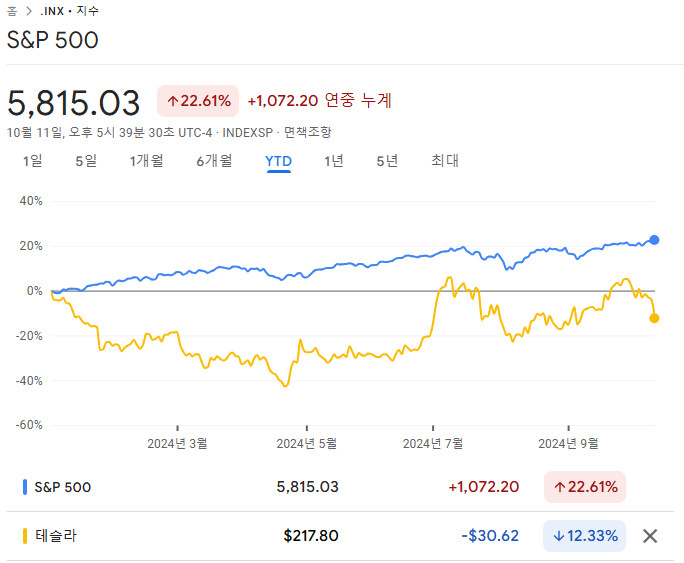Click the Tesla yellow legend marker
The image size is (684, 563).
tap(24, 536)
